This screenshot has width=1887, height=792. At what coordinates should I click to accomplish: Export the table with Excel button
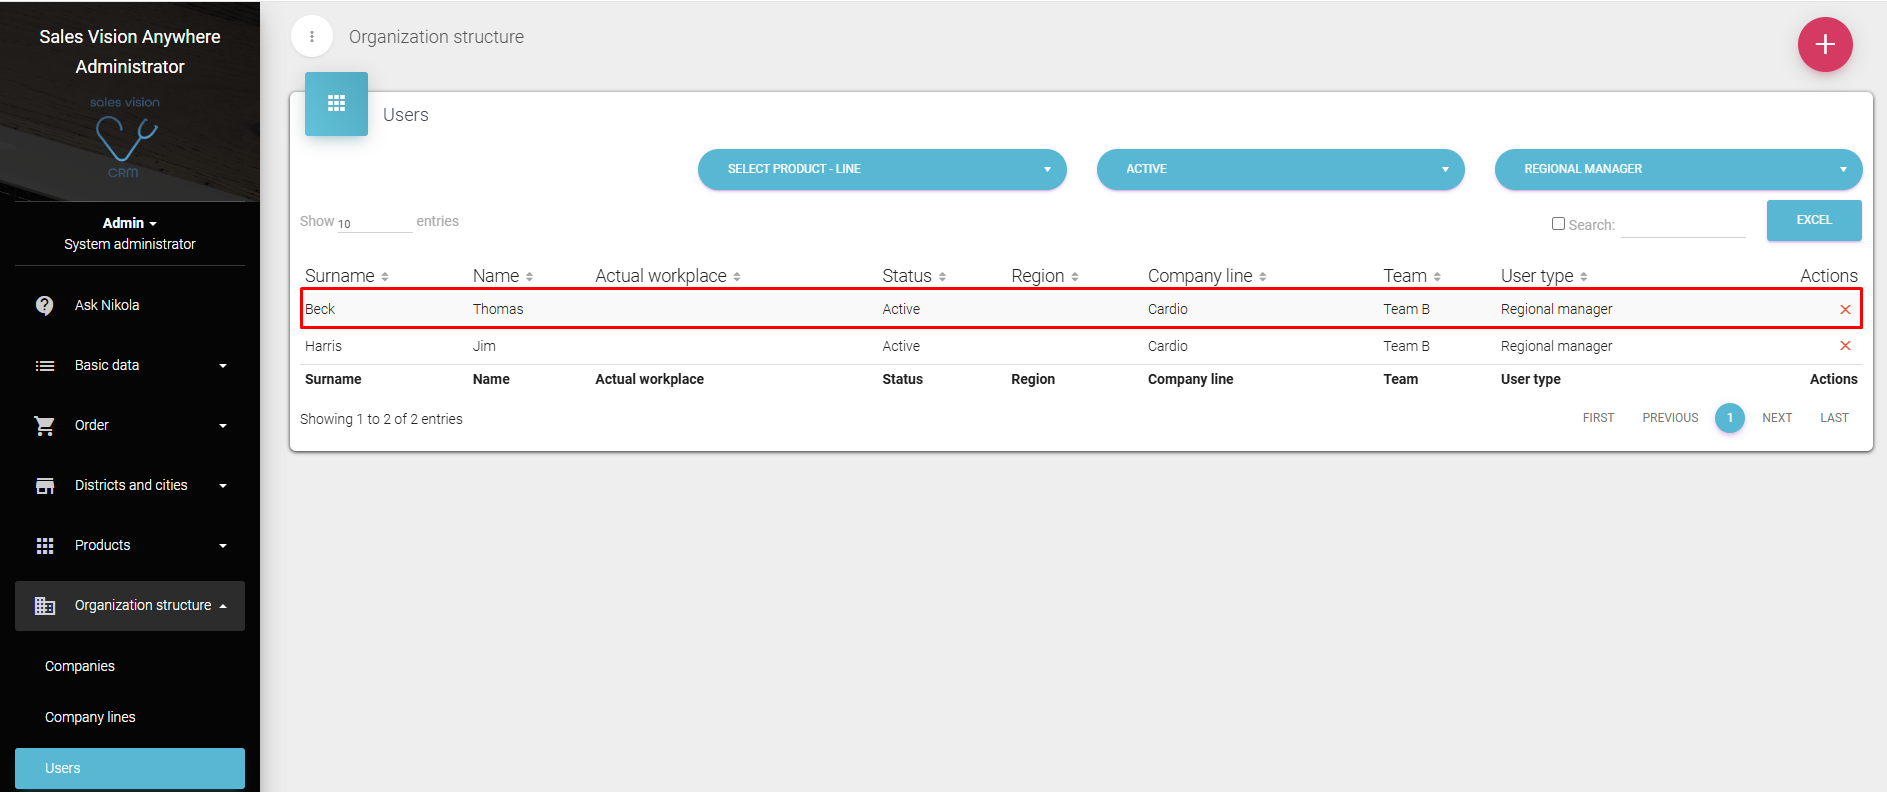[x=1813, y=220]
